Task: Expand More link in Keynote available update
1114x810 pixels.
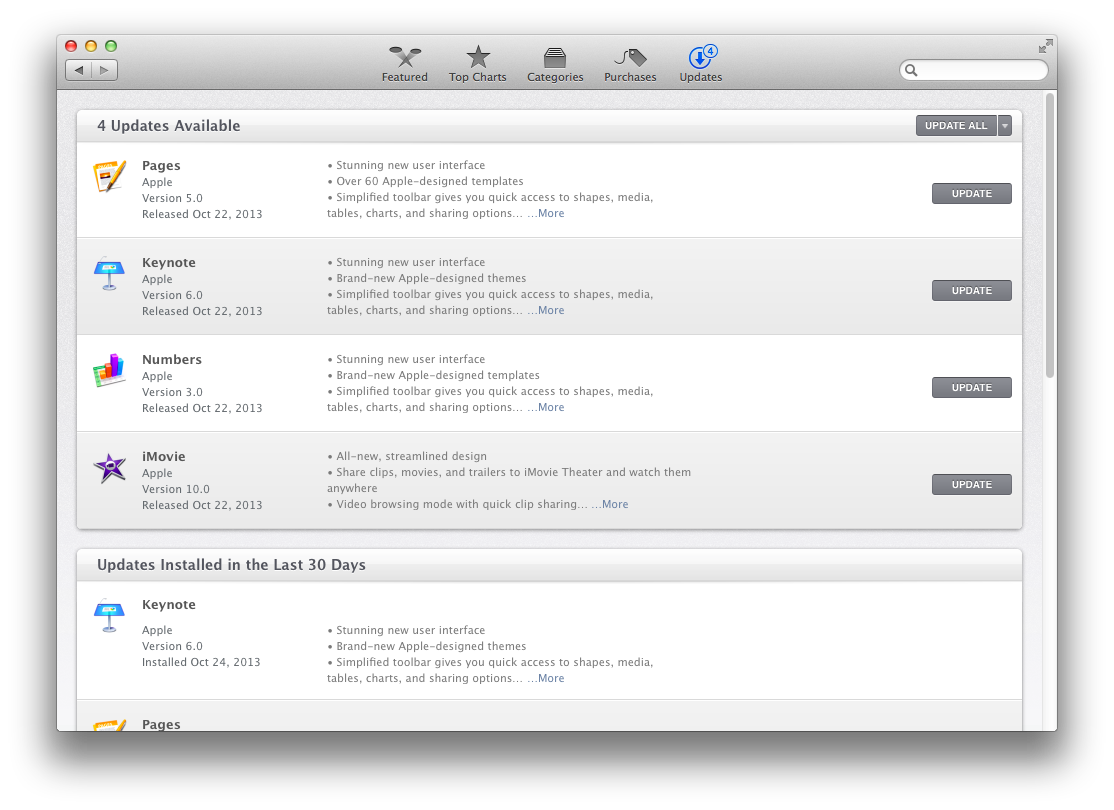Action: click(551, 310)
